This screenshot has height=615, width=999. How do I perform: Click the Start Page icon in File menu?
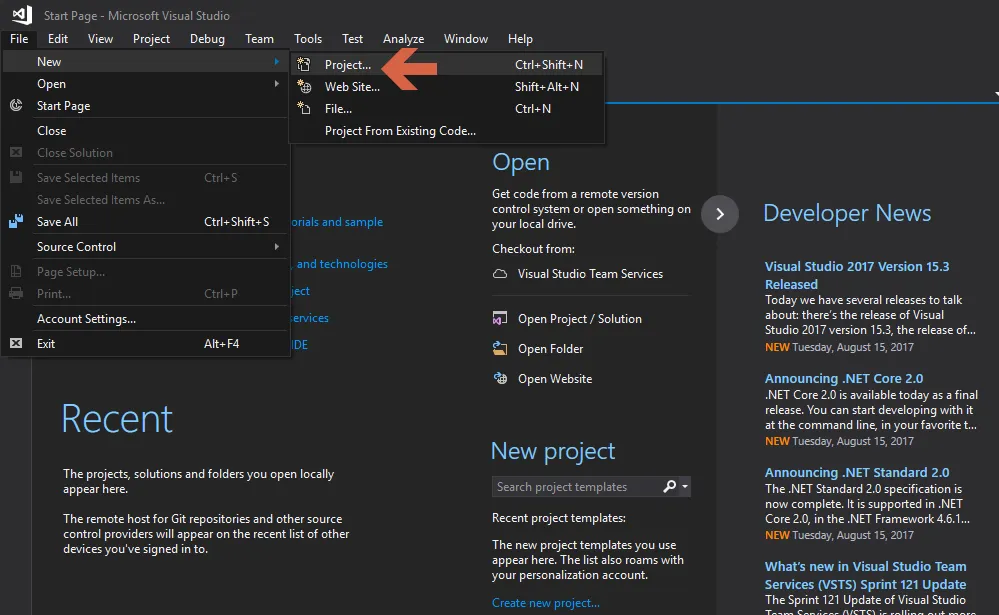[16, 106]
